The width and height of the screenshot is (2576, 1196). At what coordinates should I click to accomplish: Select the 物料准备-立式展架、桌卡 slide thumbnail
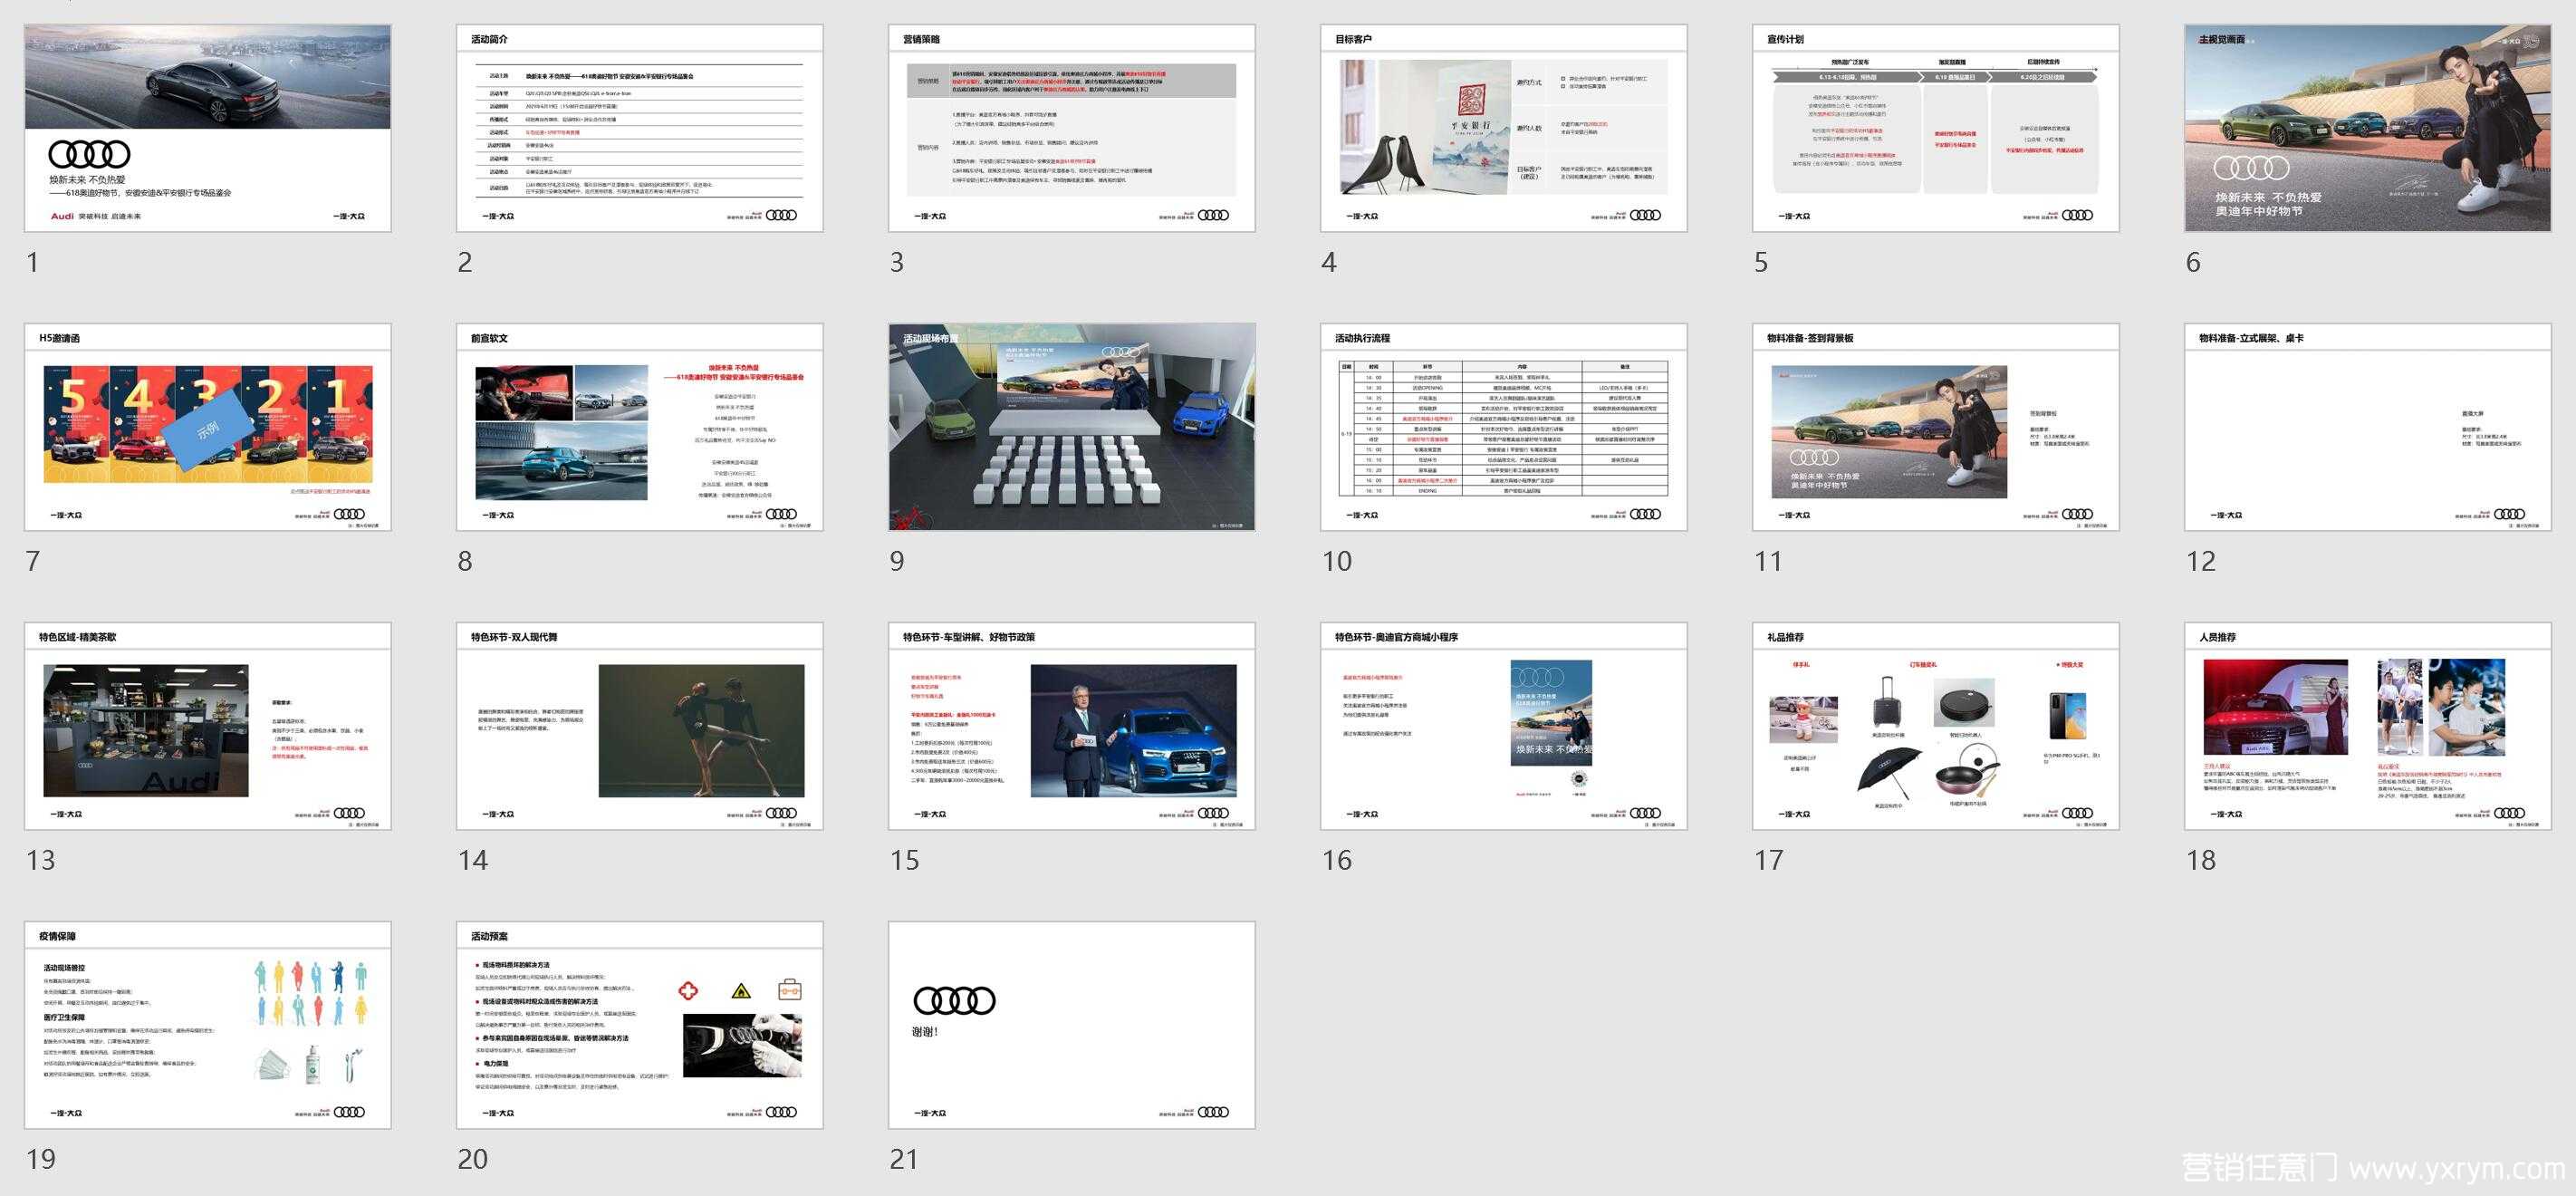click(2368, 427)
